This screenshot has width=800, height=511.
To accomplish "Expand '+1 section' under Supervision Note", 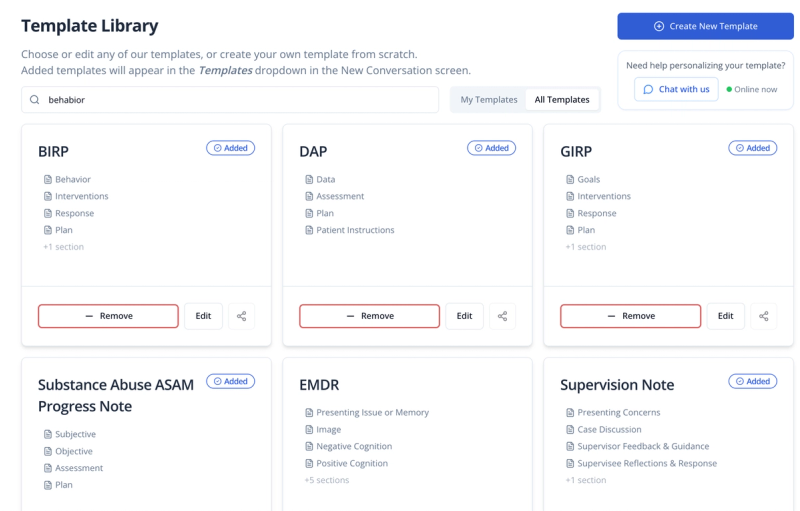I will point(586,480).
